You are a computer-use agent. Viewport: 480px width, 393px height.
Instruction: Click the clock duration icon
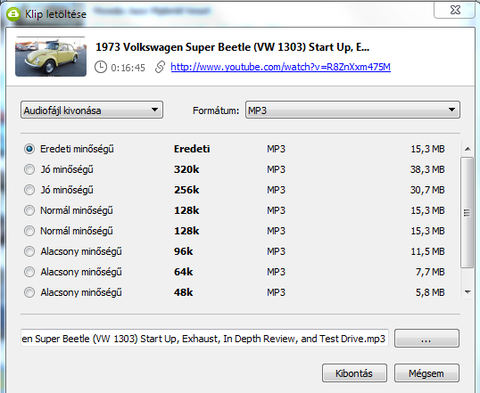(100, 67)
